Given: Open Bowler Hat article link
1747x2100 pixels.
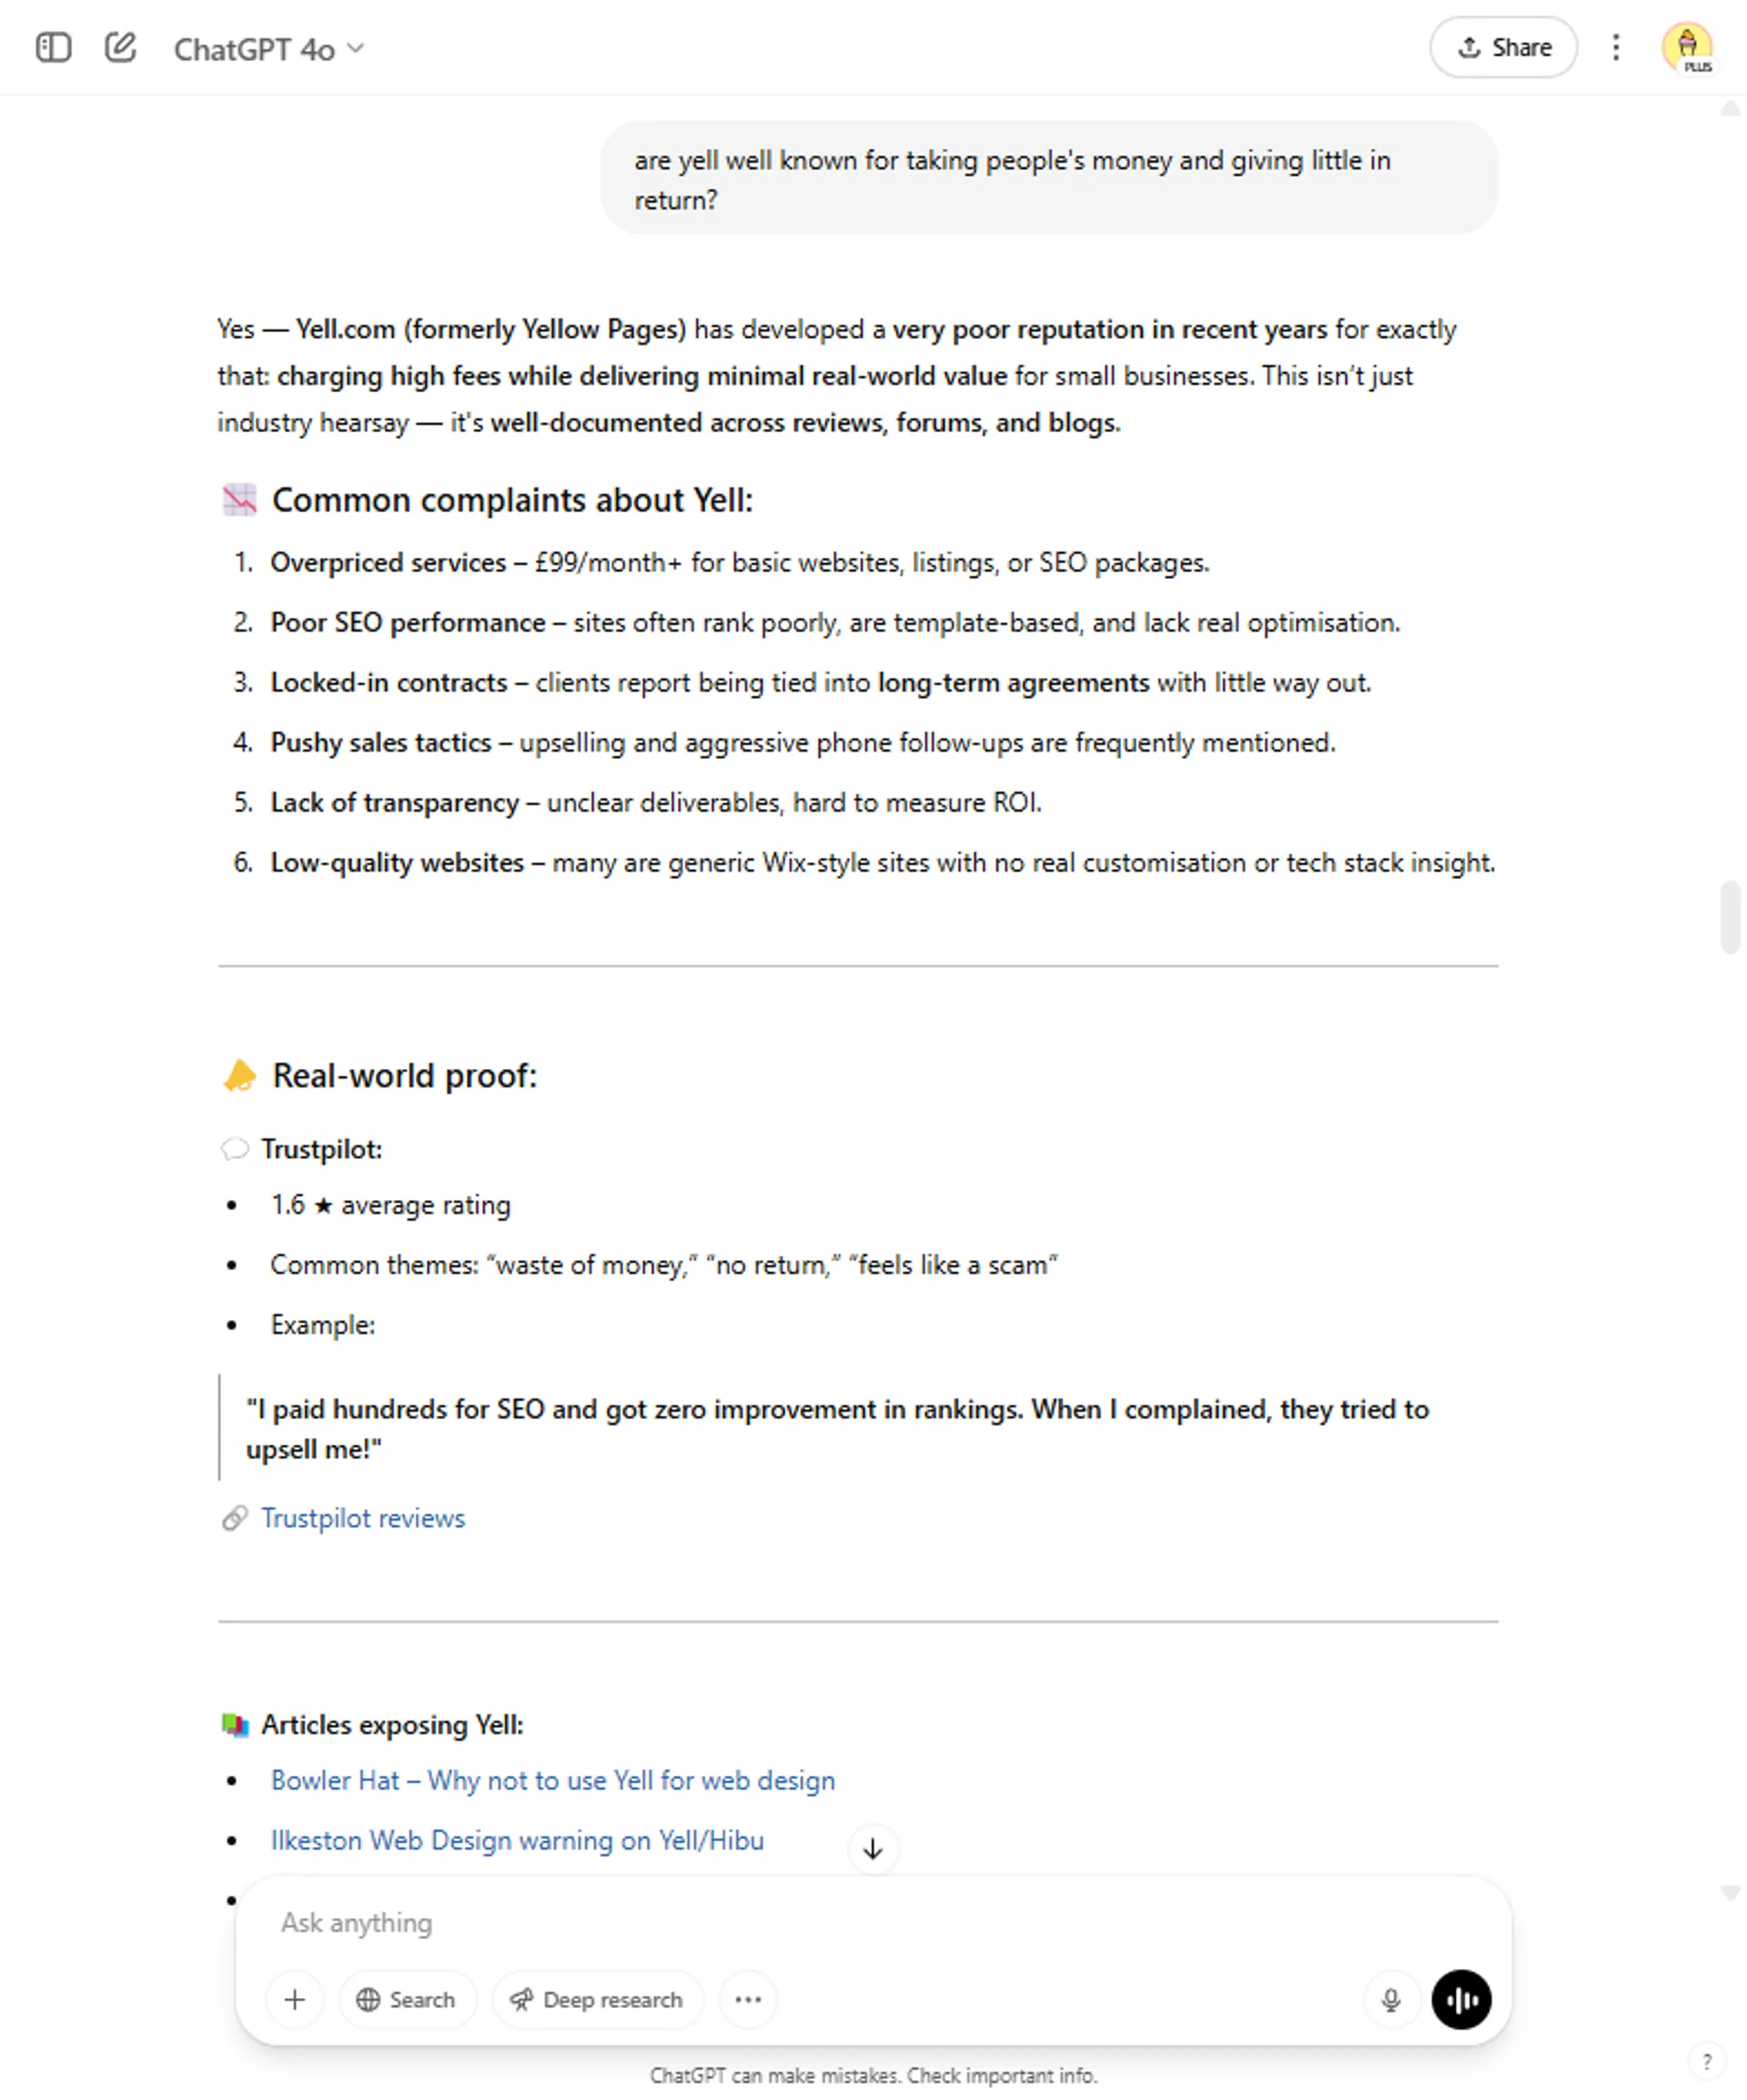Looking at the screenshot, I should point(553,1780).
